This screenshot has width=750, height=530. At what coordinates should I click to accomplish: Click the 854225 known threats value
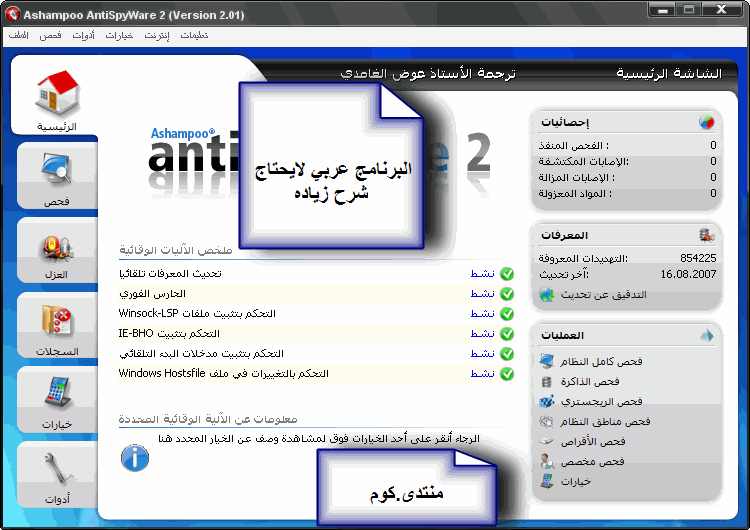[698, 258]
